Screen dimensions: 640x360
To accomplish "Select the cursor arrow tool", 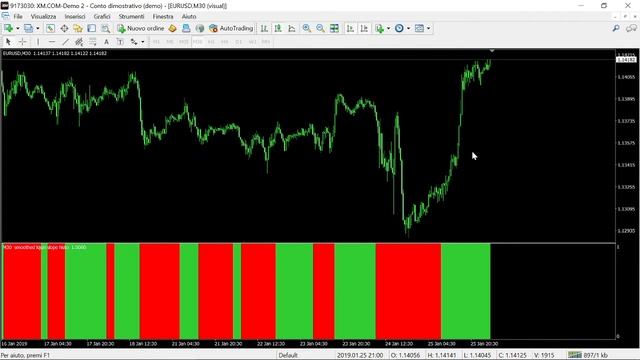I will coord(8,42).
